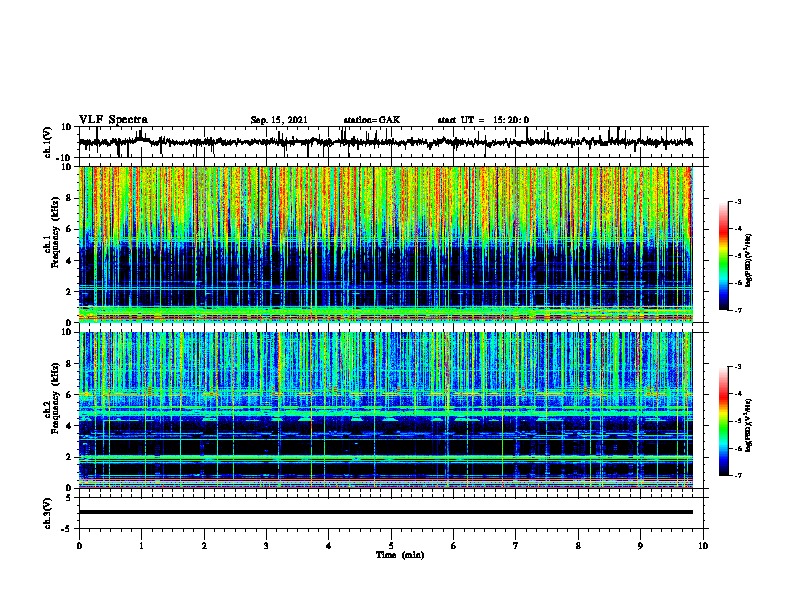The width and height of the screenshot is (792, 612).
Task: Select the date text "Sep. 15, 2021"
Action: click(279, 120)
